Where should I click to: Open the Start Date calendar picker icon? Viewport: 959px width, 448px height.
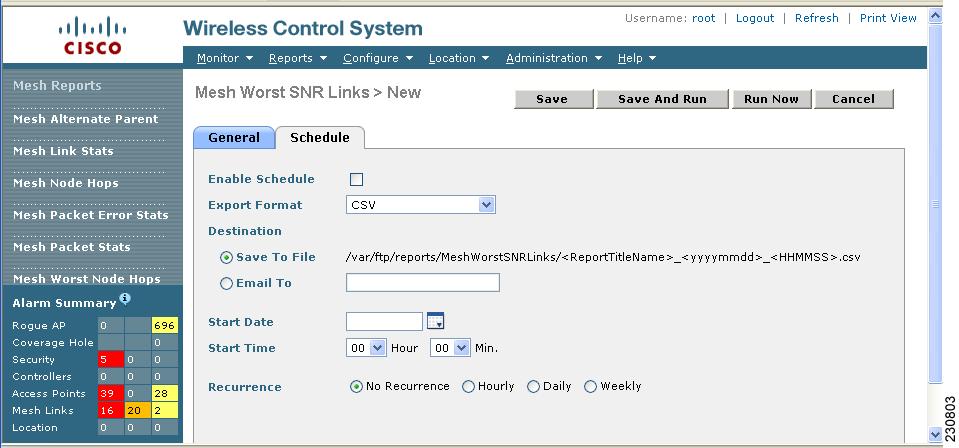click(435, 321)
